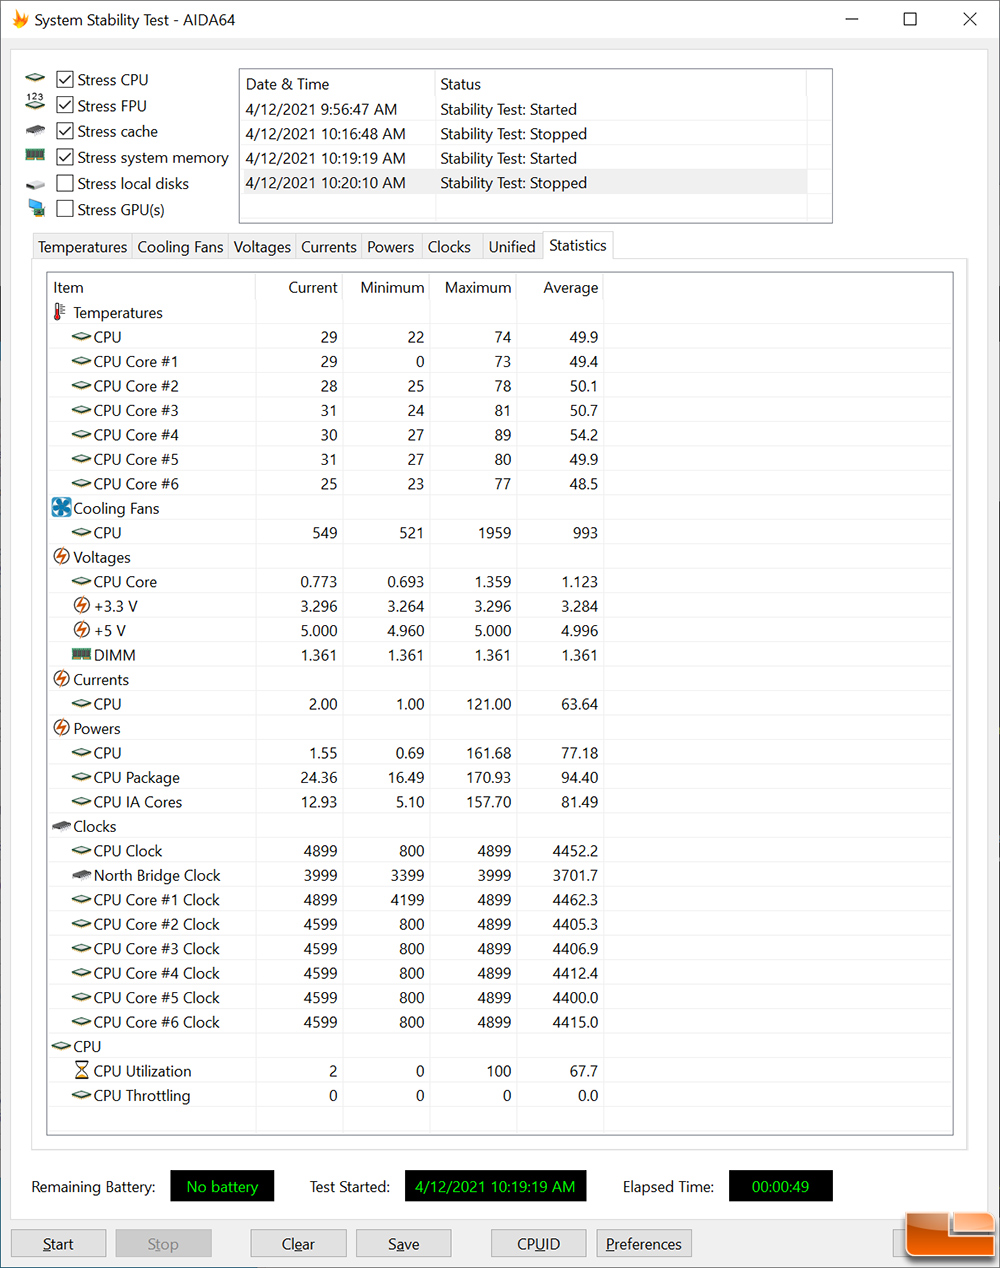Click the CPU Utilization average value 67.7
The width and height of the screenshot is (1000, 1268).
(x=583, y=1071)
